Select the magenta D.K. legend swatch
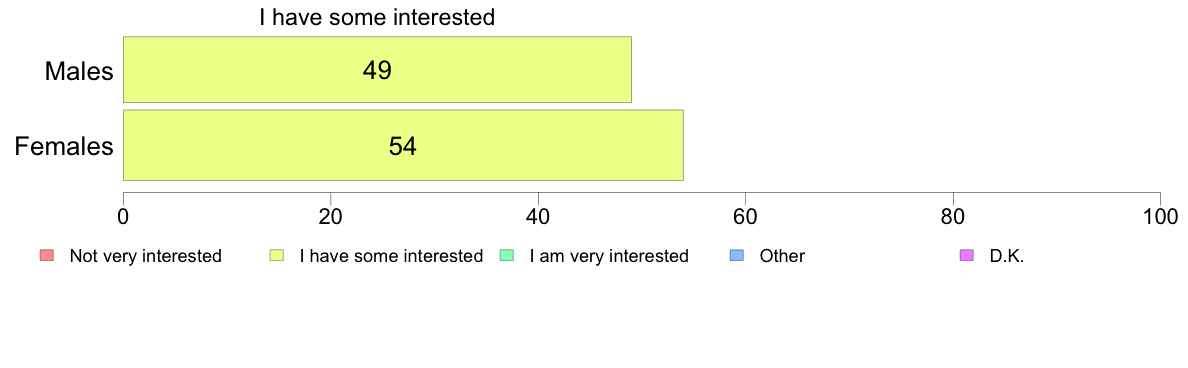 coord(967,256)
